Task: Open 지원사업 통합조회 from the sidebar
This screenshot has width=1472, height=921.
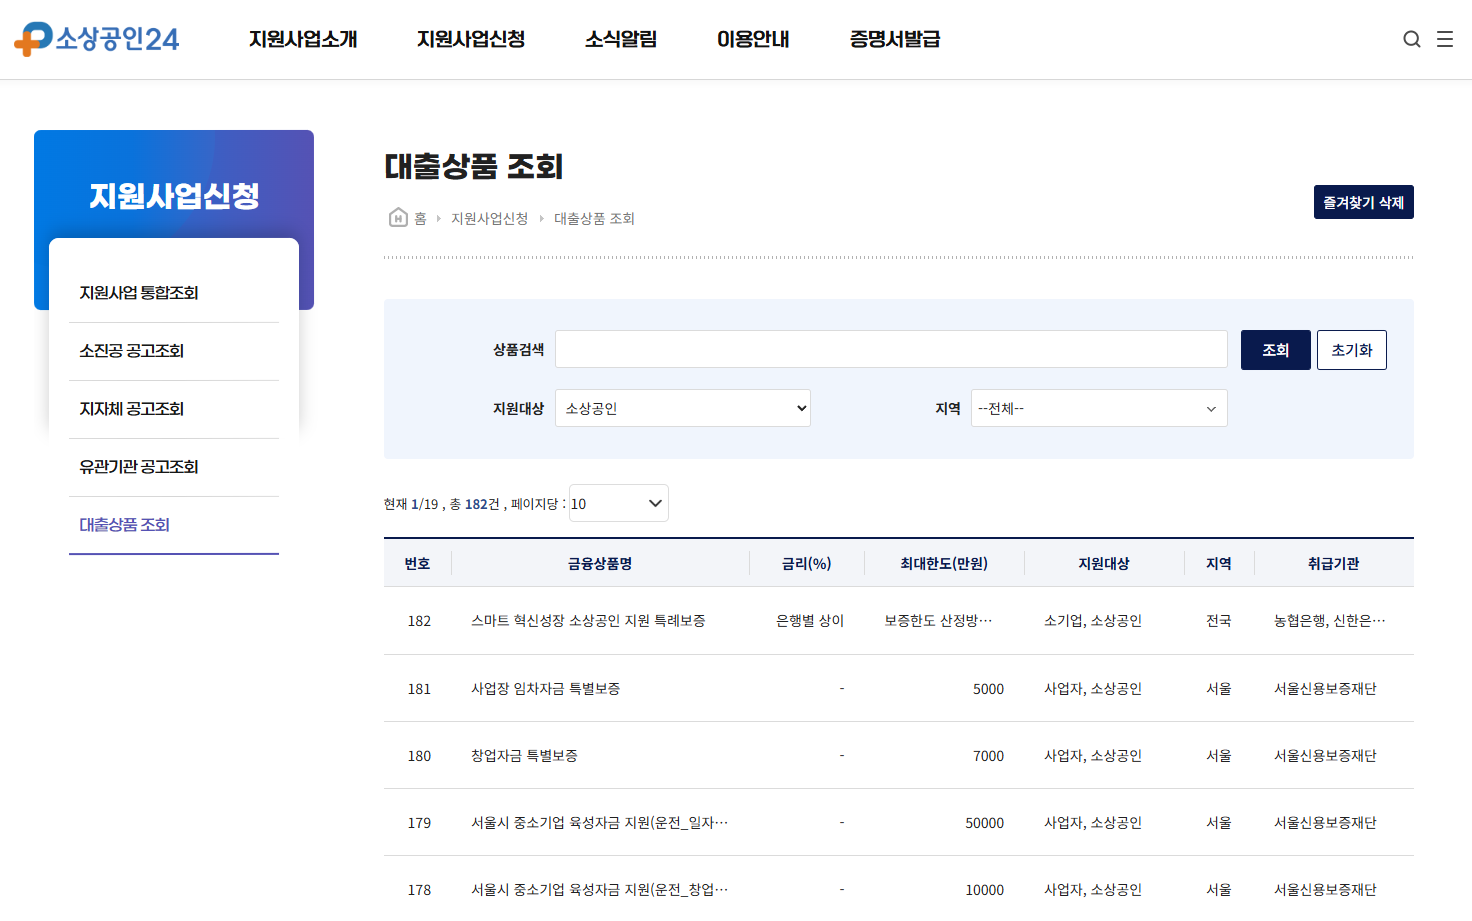Action: pos(138,292)
